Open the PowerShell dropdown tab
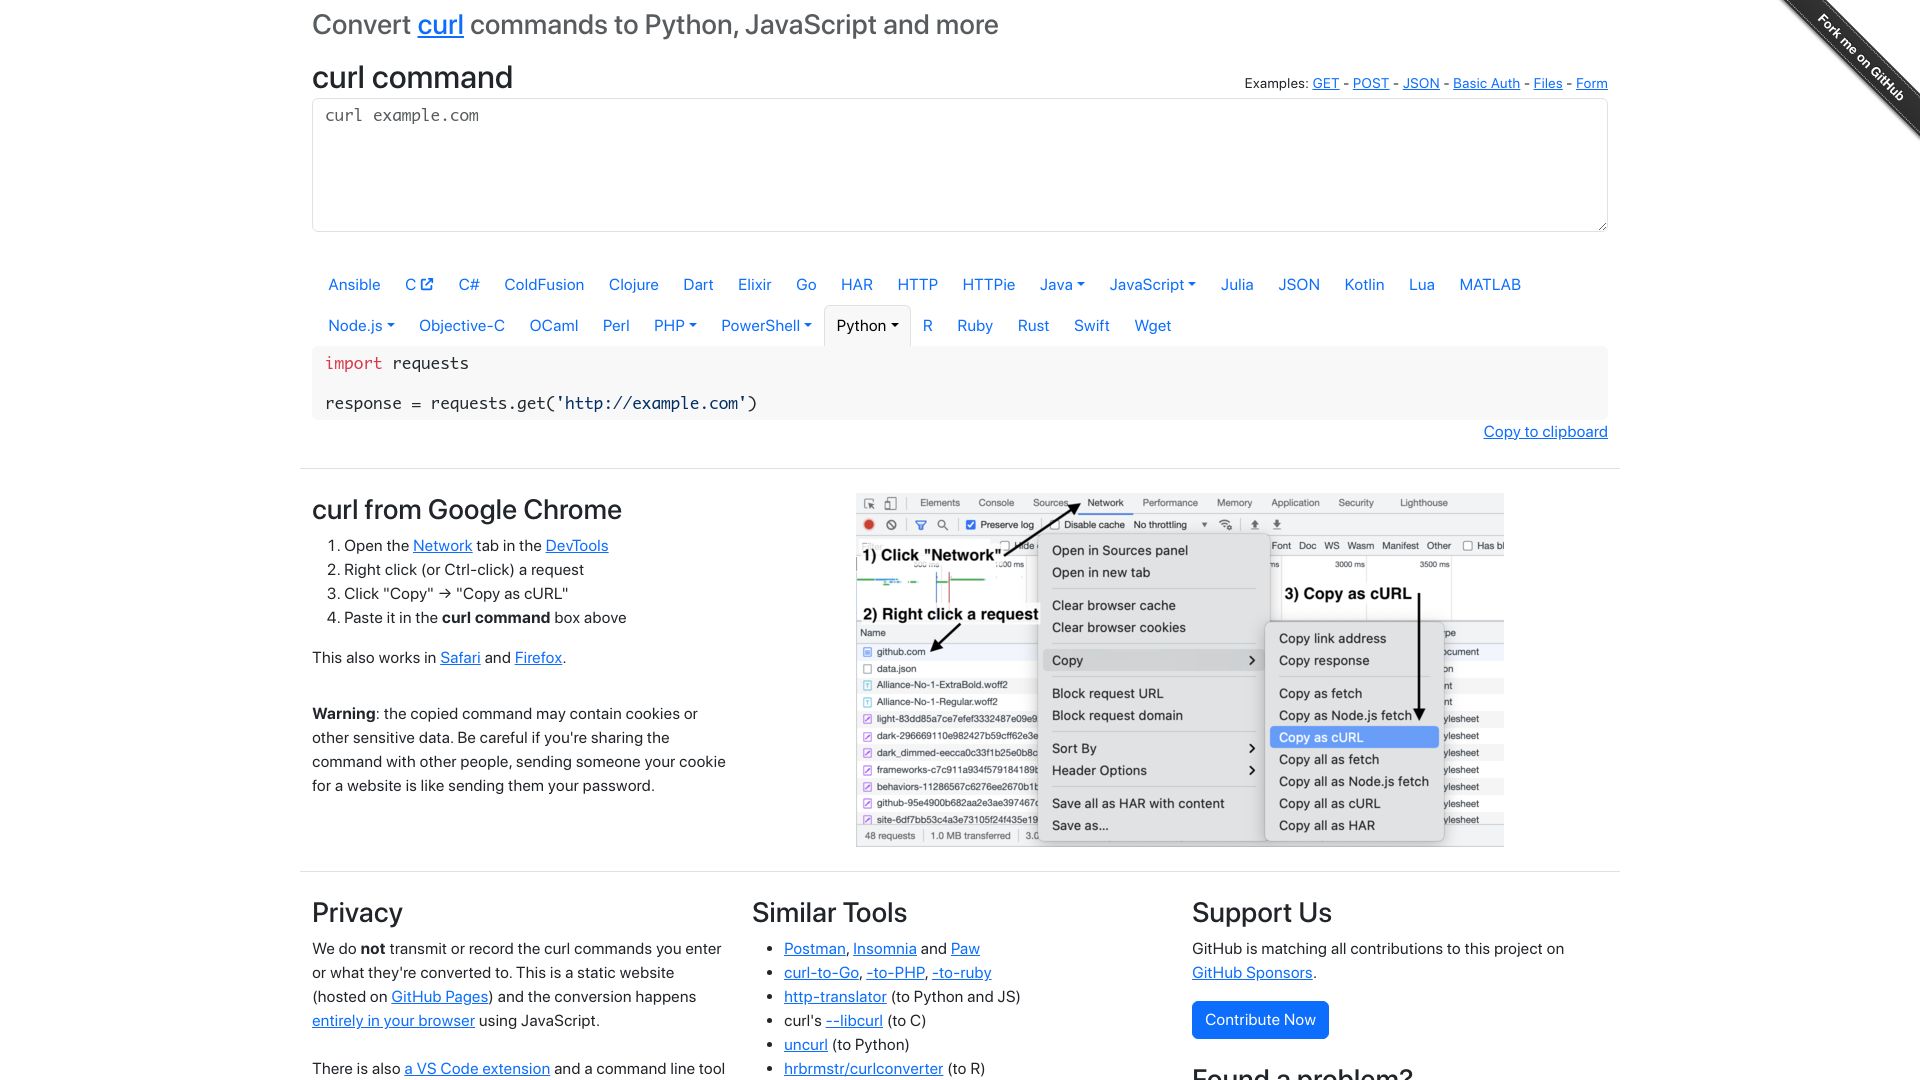The image size is (1920, 1080). pos(766,326)
